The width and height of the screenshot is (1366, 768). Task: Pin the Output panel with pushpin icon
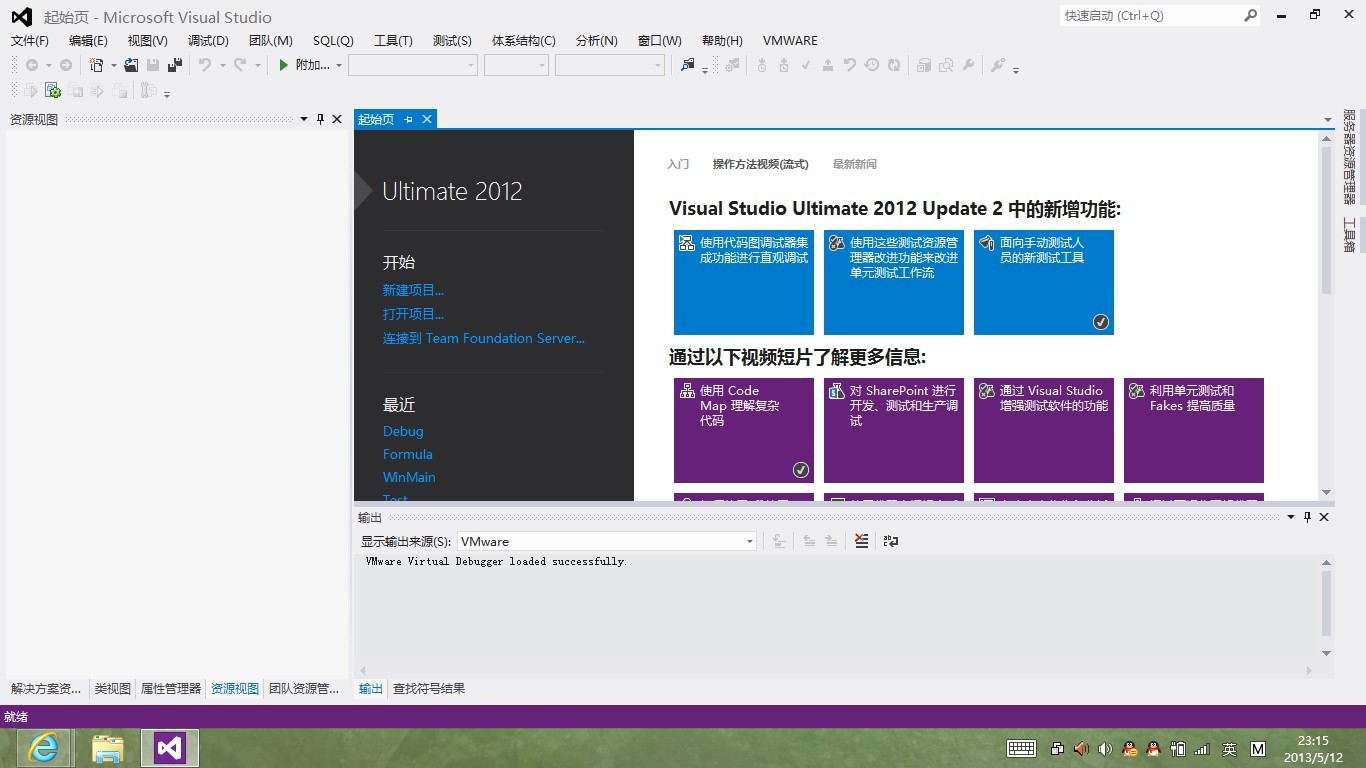[1307, 517]
